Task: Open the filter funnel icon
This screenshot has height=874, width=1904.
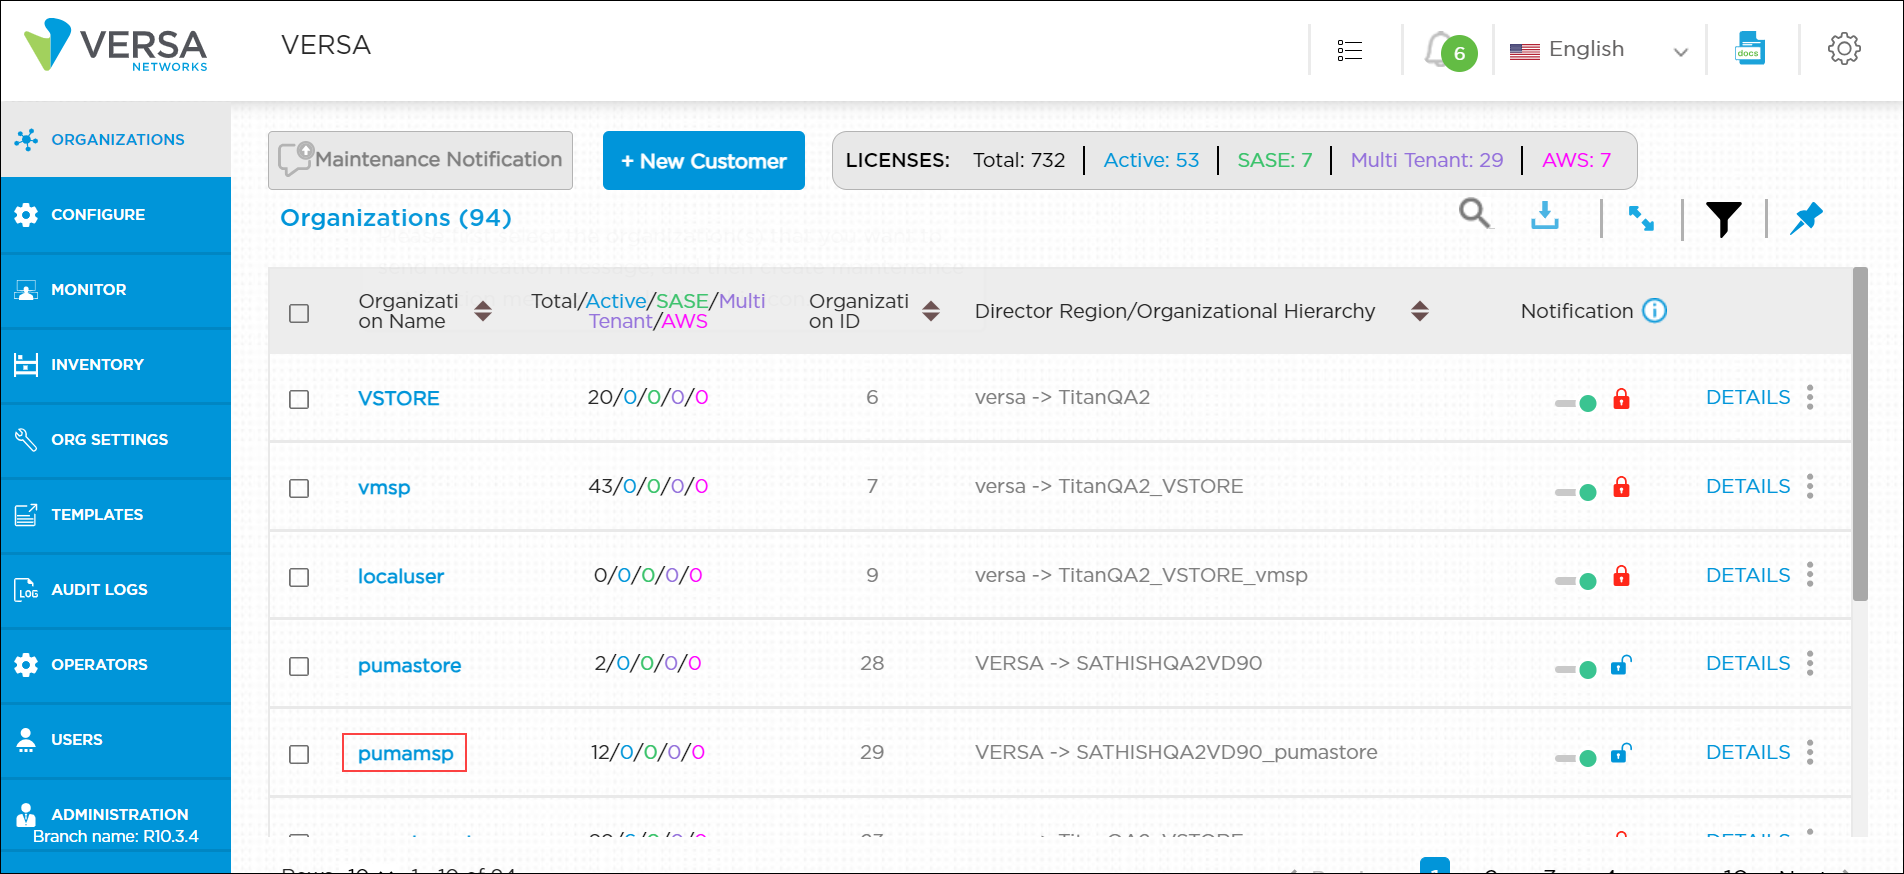Action: pos(1723,218)
